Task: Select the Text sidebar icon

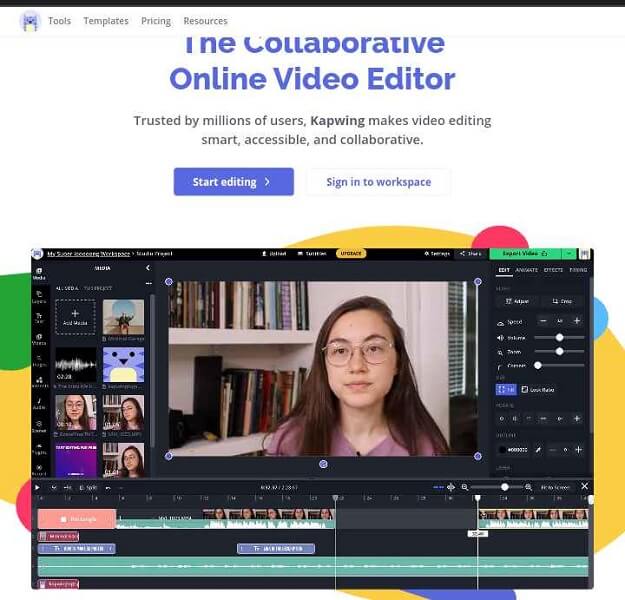Action: (39, 318)
